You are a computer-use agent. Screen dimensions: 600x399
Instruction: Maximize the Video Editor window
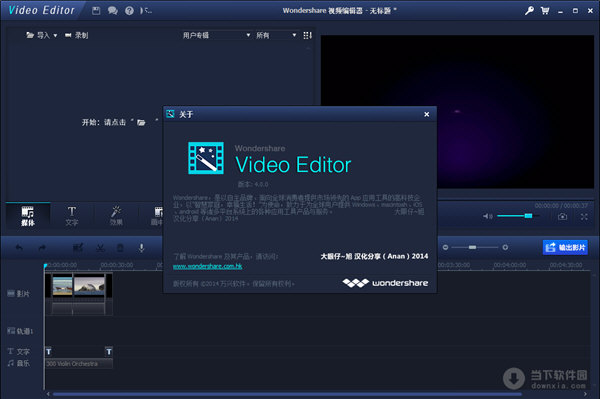pyautogui.click(x=575, y=11)
